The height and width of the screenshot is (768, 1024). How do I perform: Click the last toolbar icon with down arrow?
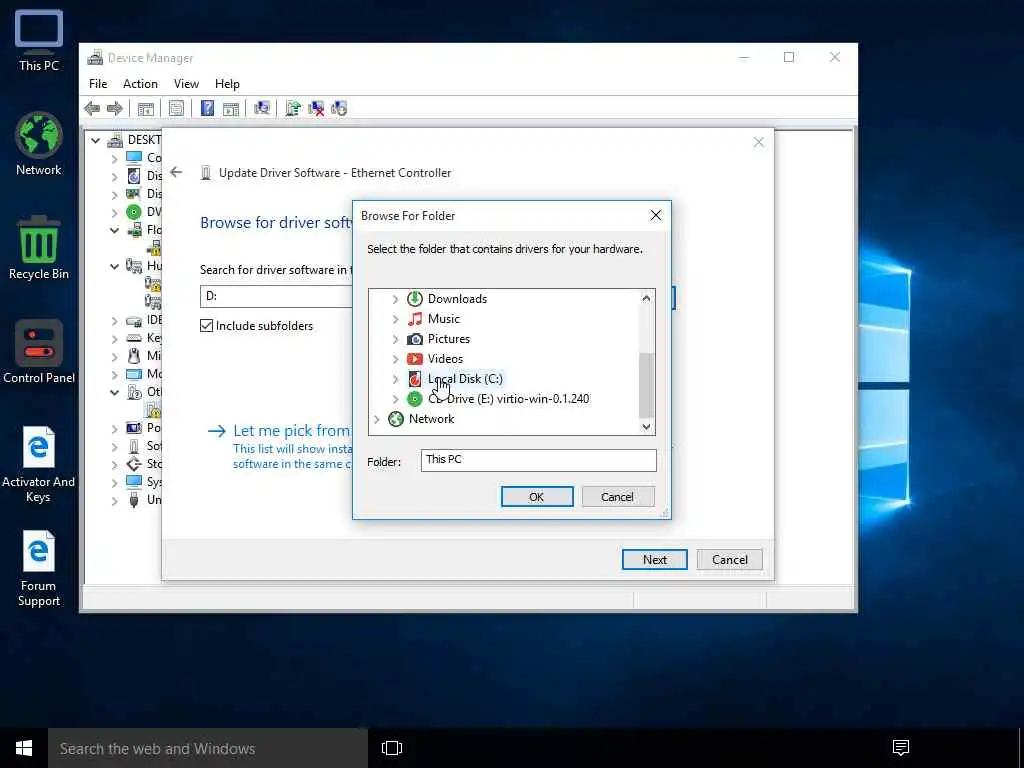tap(339, 108)
